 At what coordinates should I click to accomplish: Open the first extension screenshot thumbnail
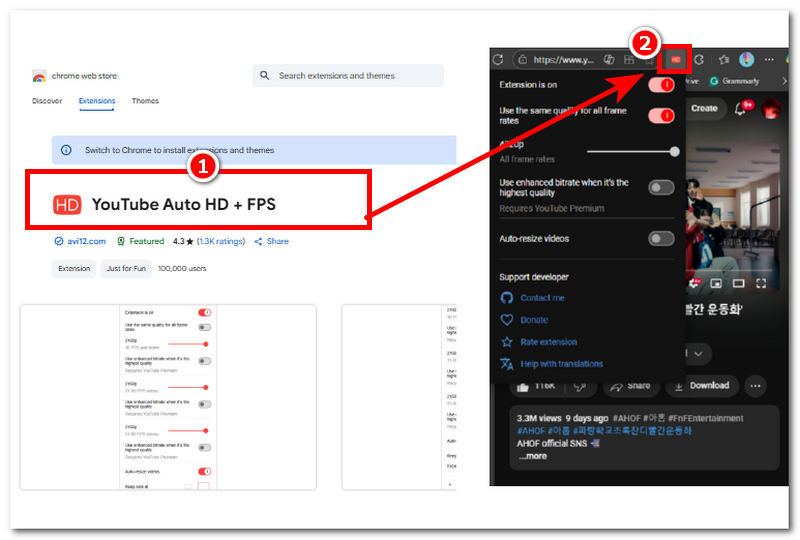point(168,397)
